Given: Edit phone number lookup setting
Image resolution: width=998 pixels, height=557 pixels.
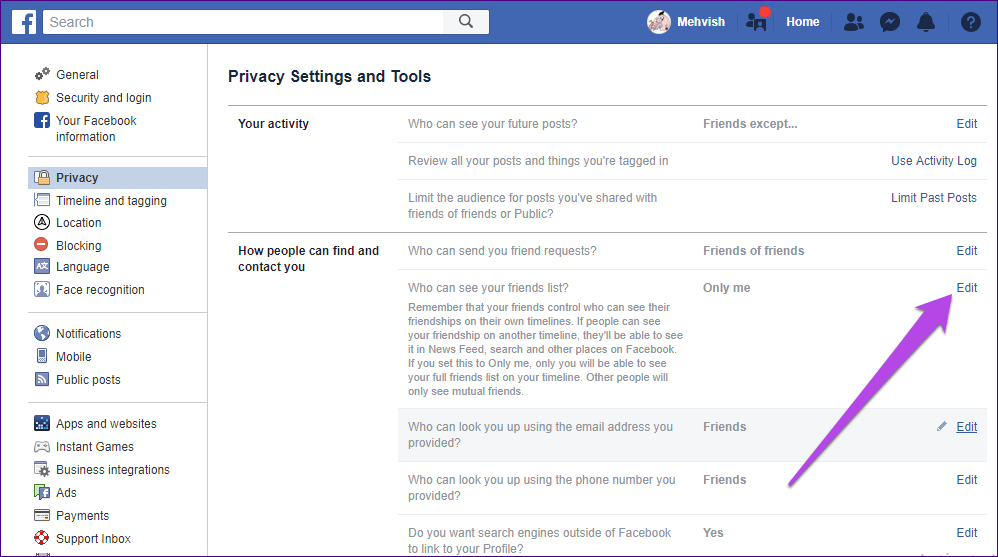Looking at the screenshot, I should click(x=966, y=479).
